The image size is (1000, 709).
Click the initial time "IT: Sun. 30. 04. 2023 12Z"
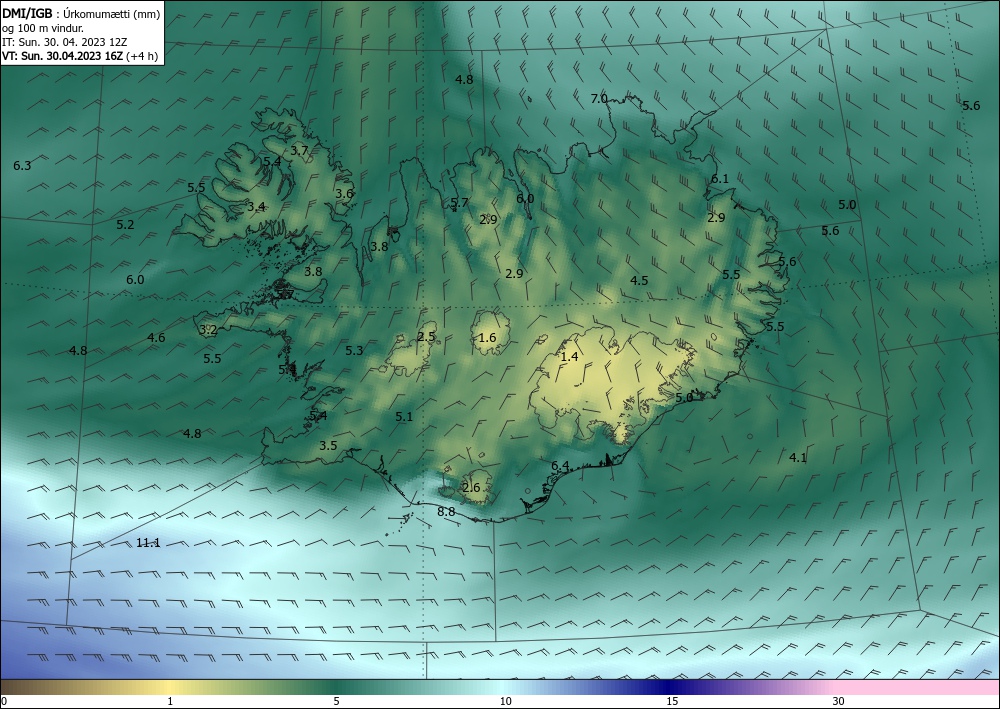pyautogui.click(x=64, y=42)
